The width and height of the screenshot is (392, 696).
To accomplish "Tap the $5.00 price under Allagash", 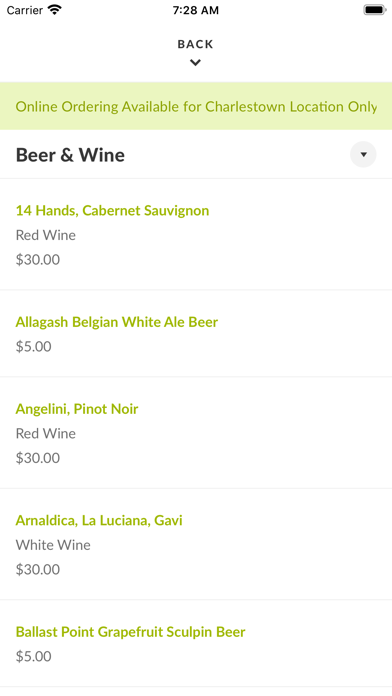I will click(34, 346).
